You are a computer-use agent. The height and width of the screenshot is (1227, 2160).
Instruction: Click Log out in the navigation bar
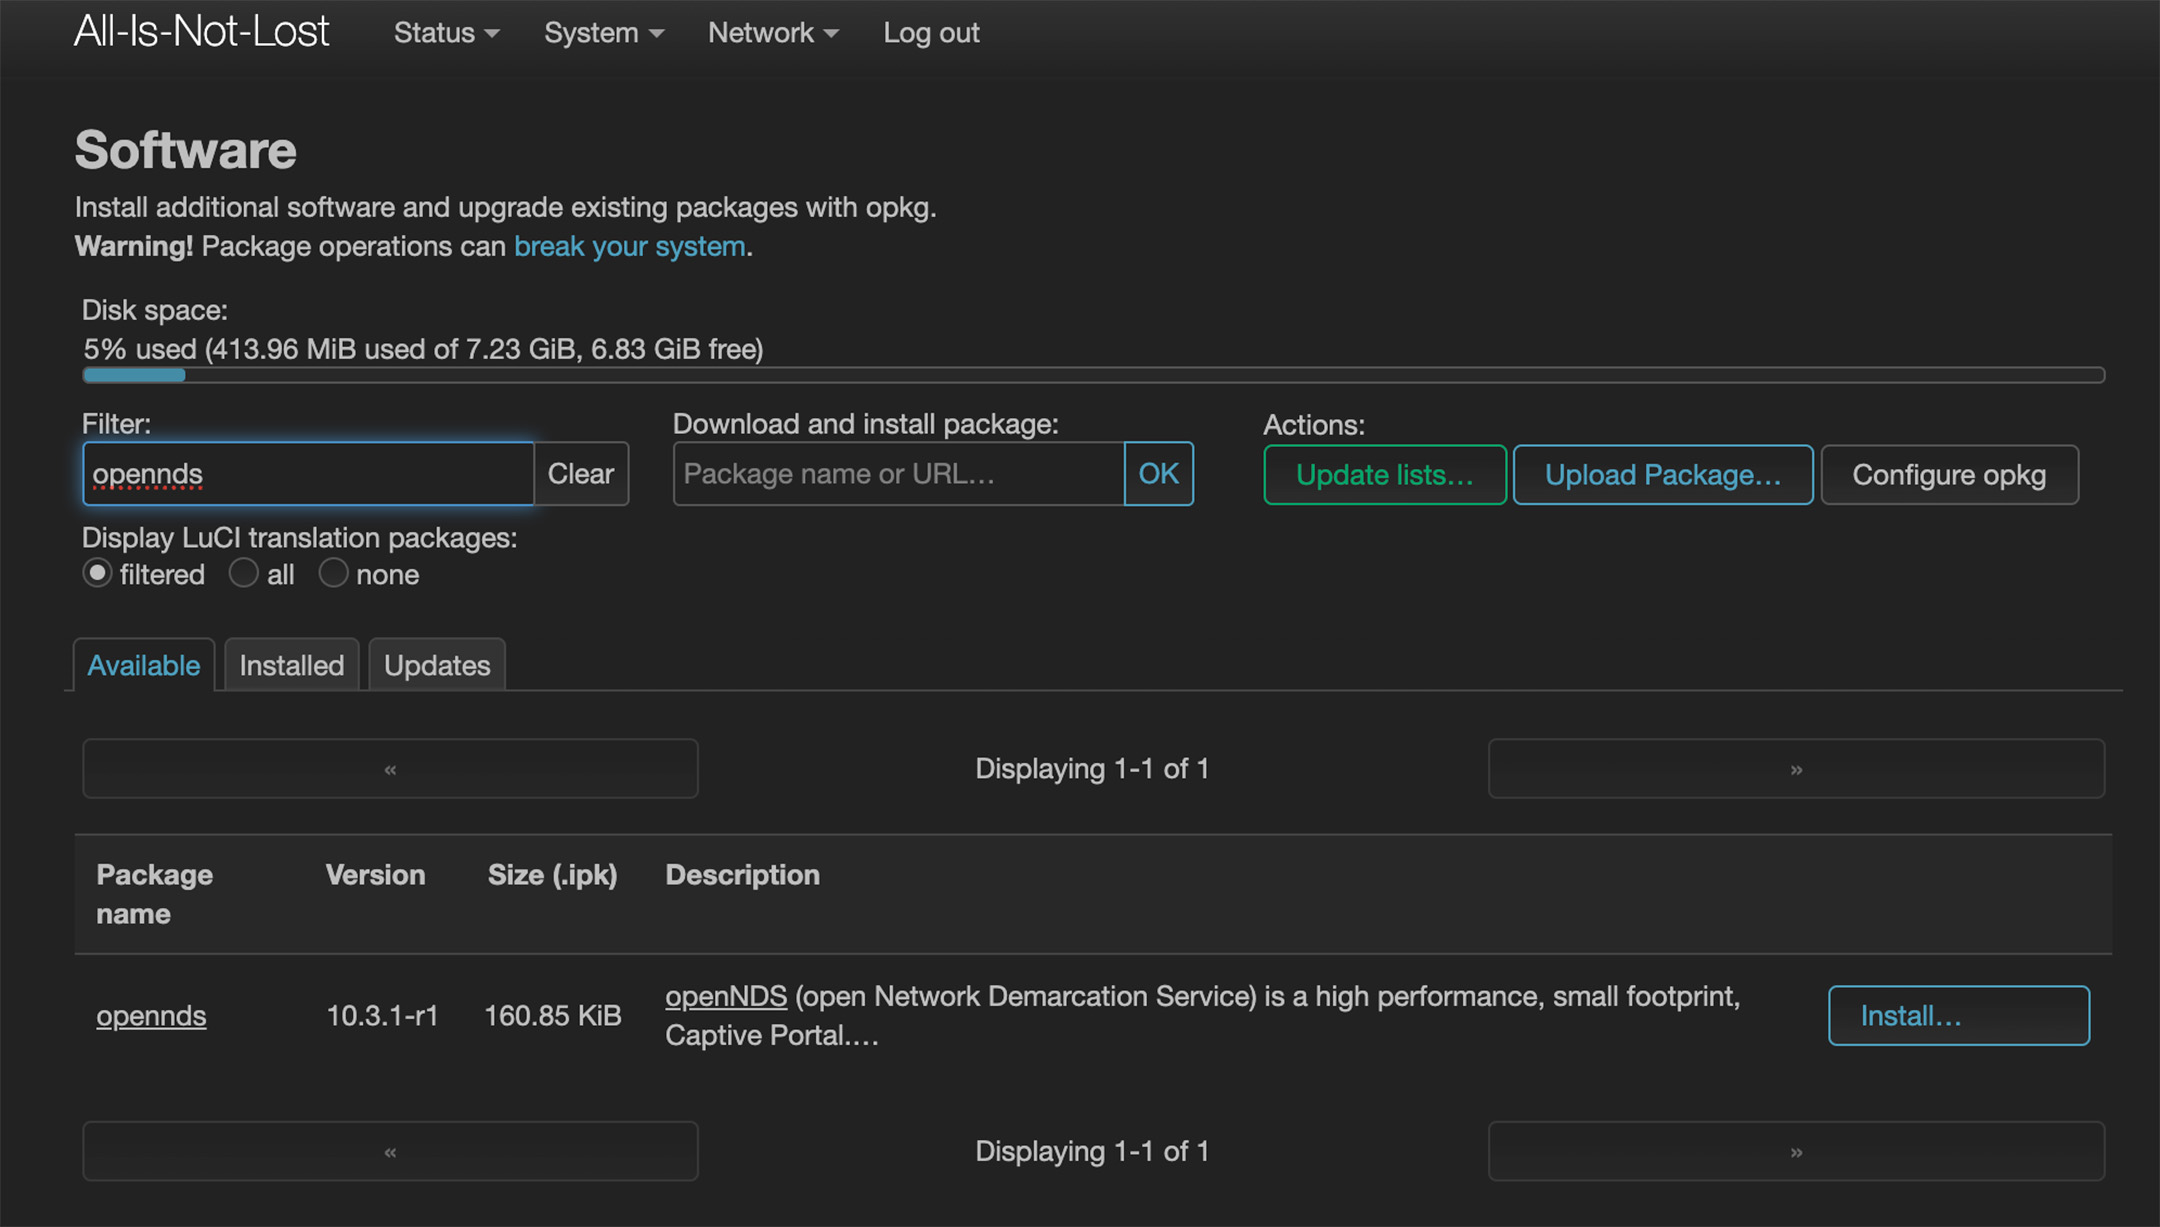pos(930,32)
